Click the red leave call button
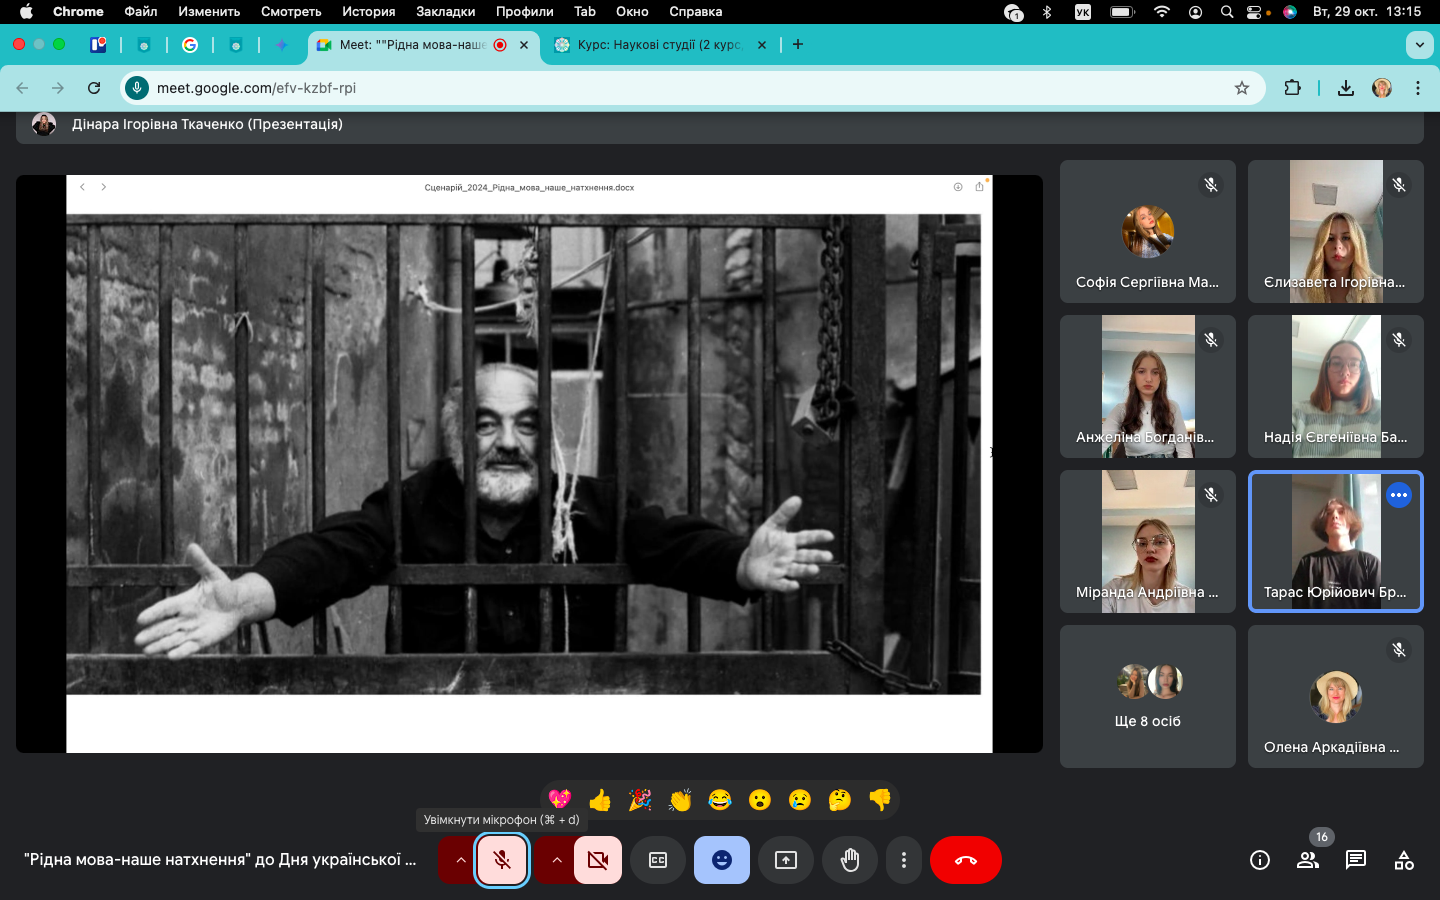Viewport: 1440px width, 900px height. [965, 860]
